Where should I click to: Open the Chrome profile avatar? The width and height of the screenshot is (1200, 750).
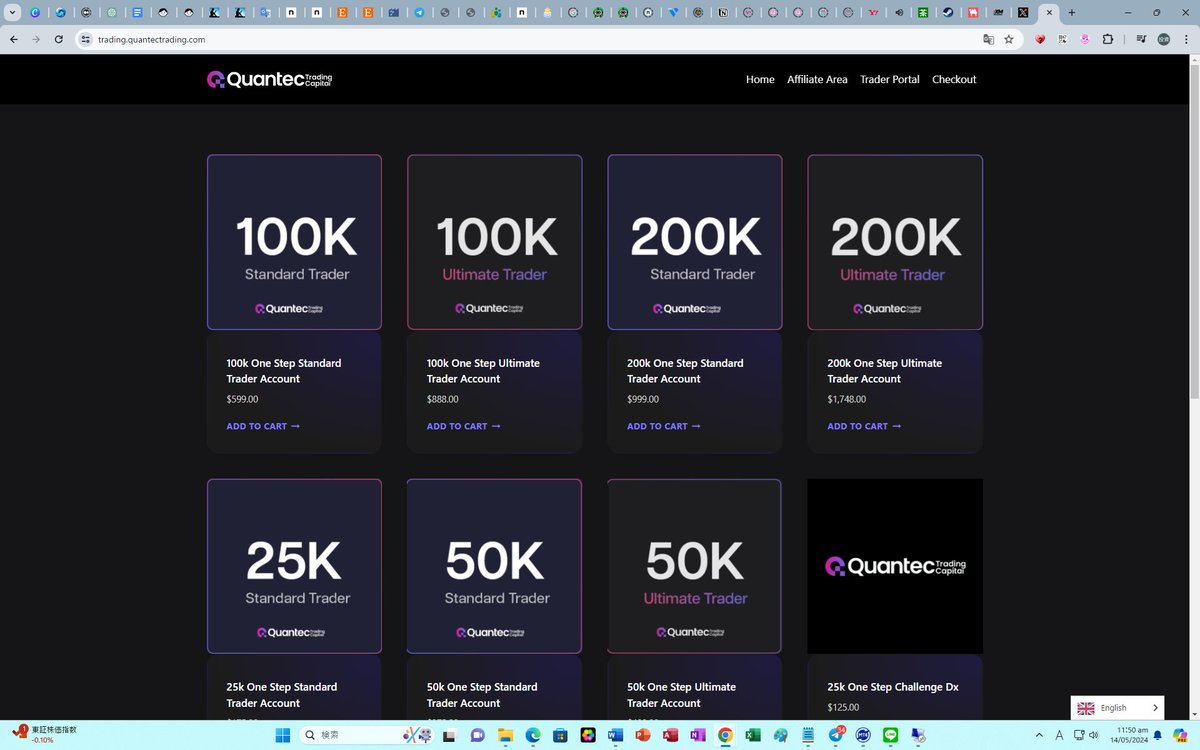(x=1163, y=39)
